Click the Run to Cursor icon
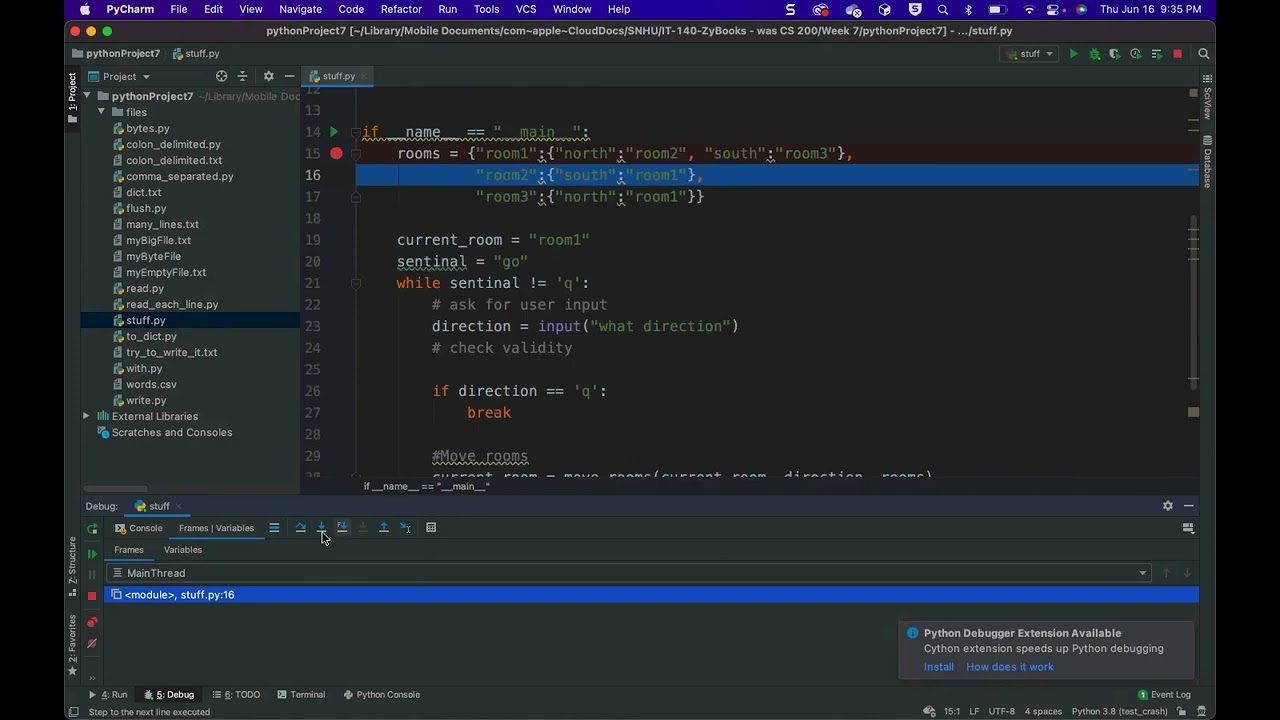This screenshot has height=720, width=1280. coord(405,528)
